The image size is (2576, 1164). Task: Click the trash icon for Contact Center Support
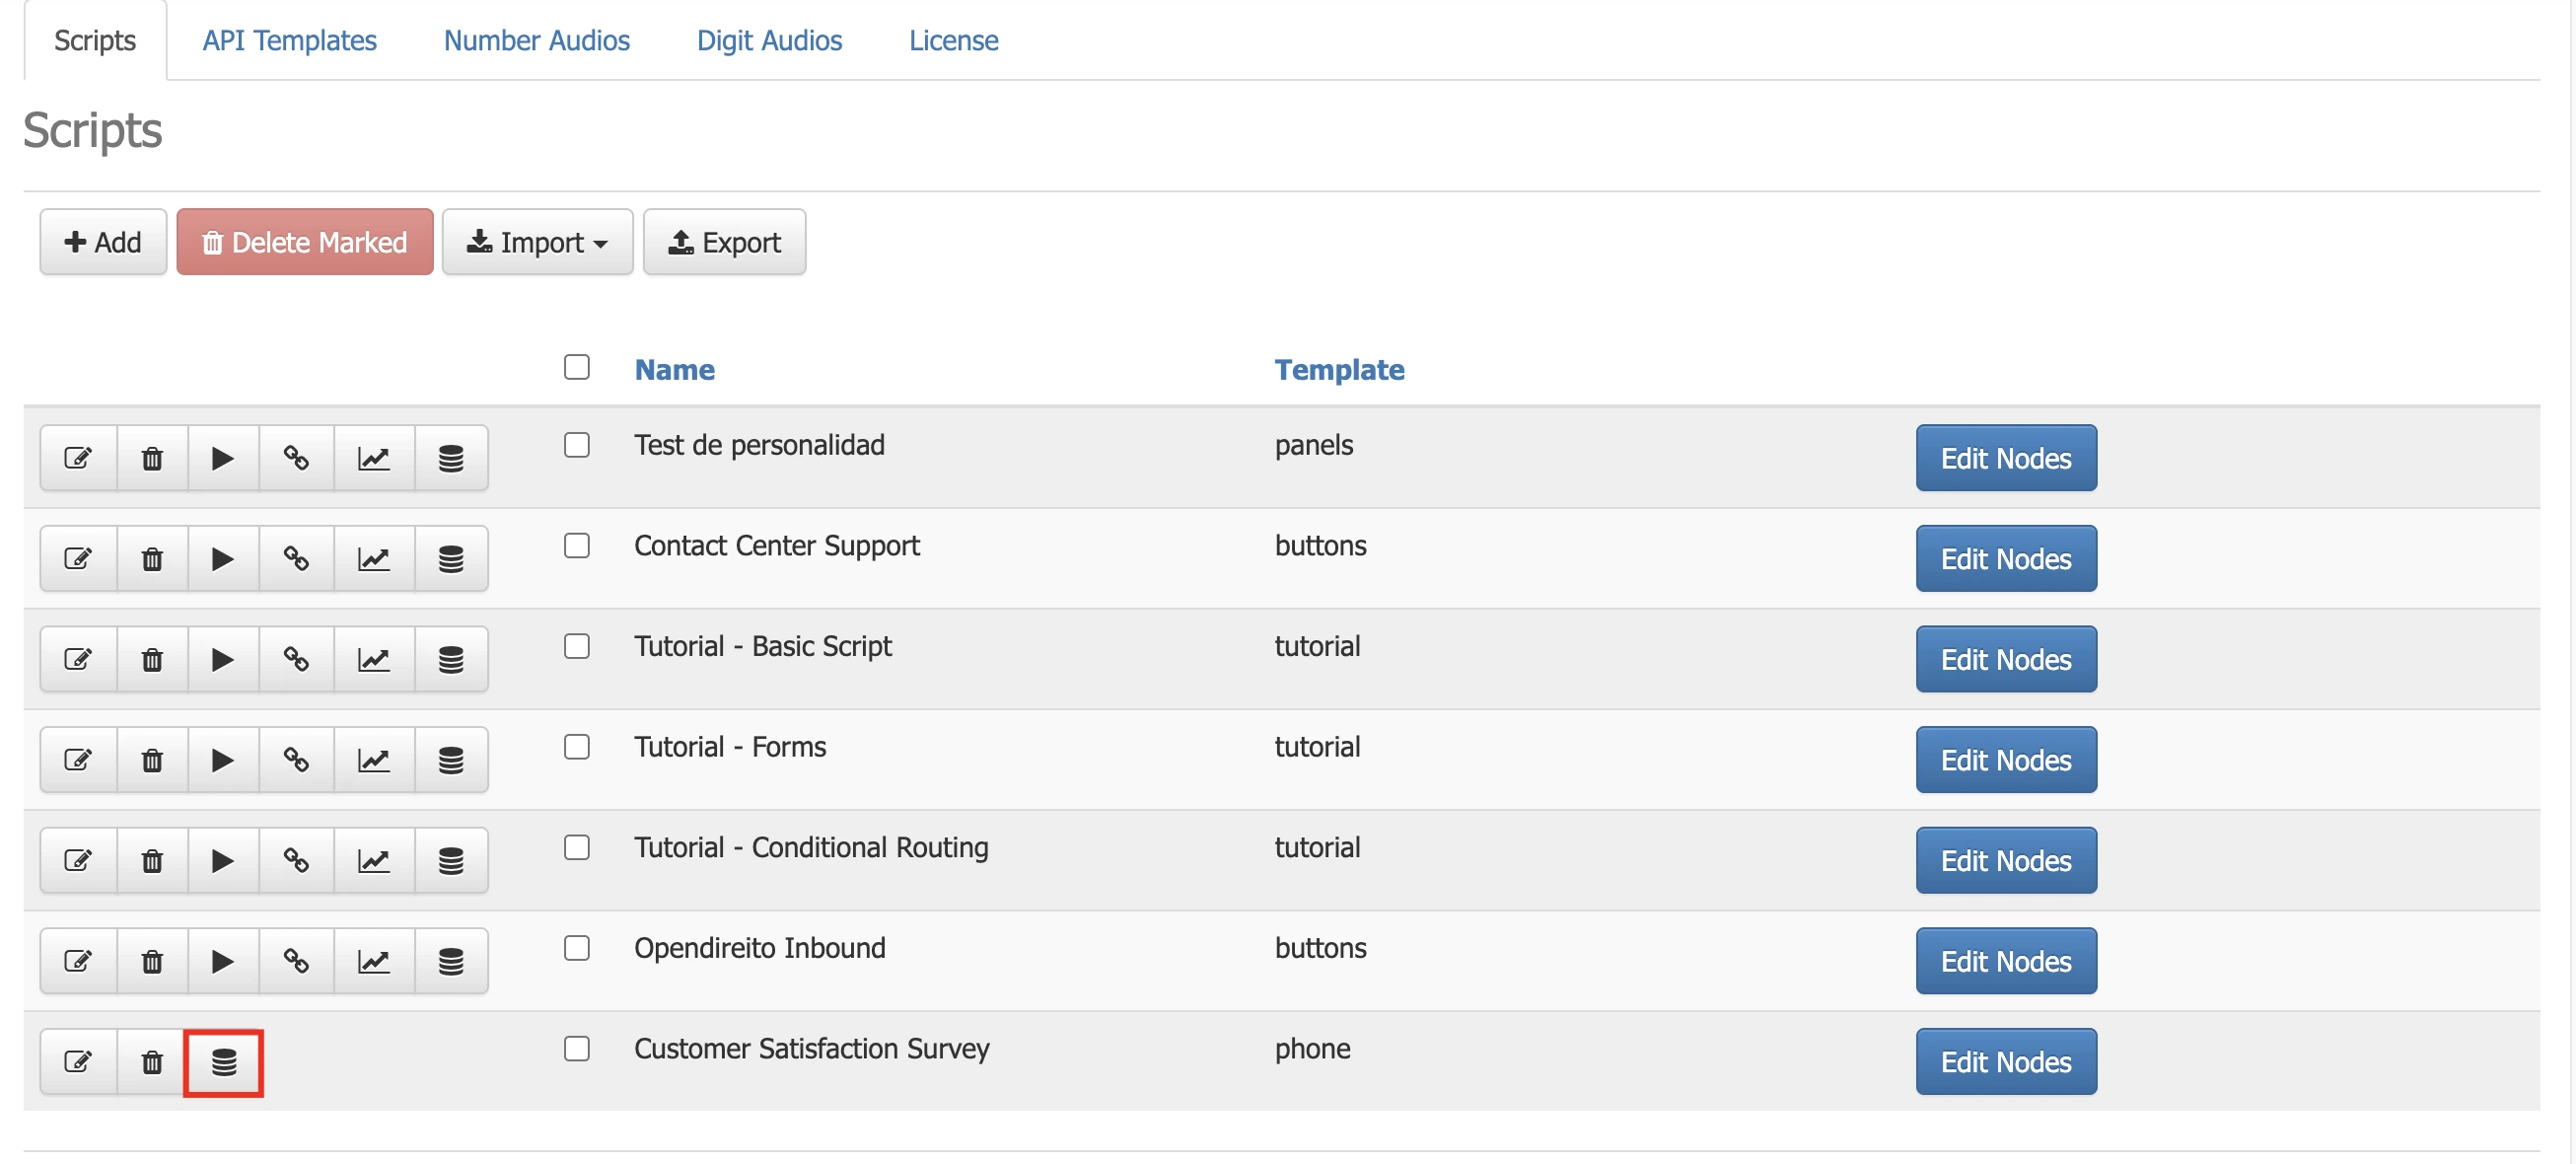click(x=151, y=559)
